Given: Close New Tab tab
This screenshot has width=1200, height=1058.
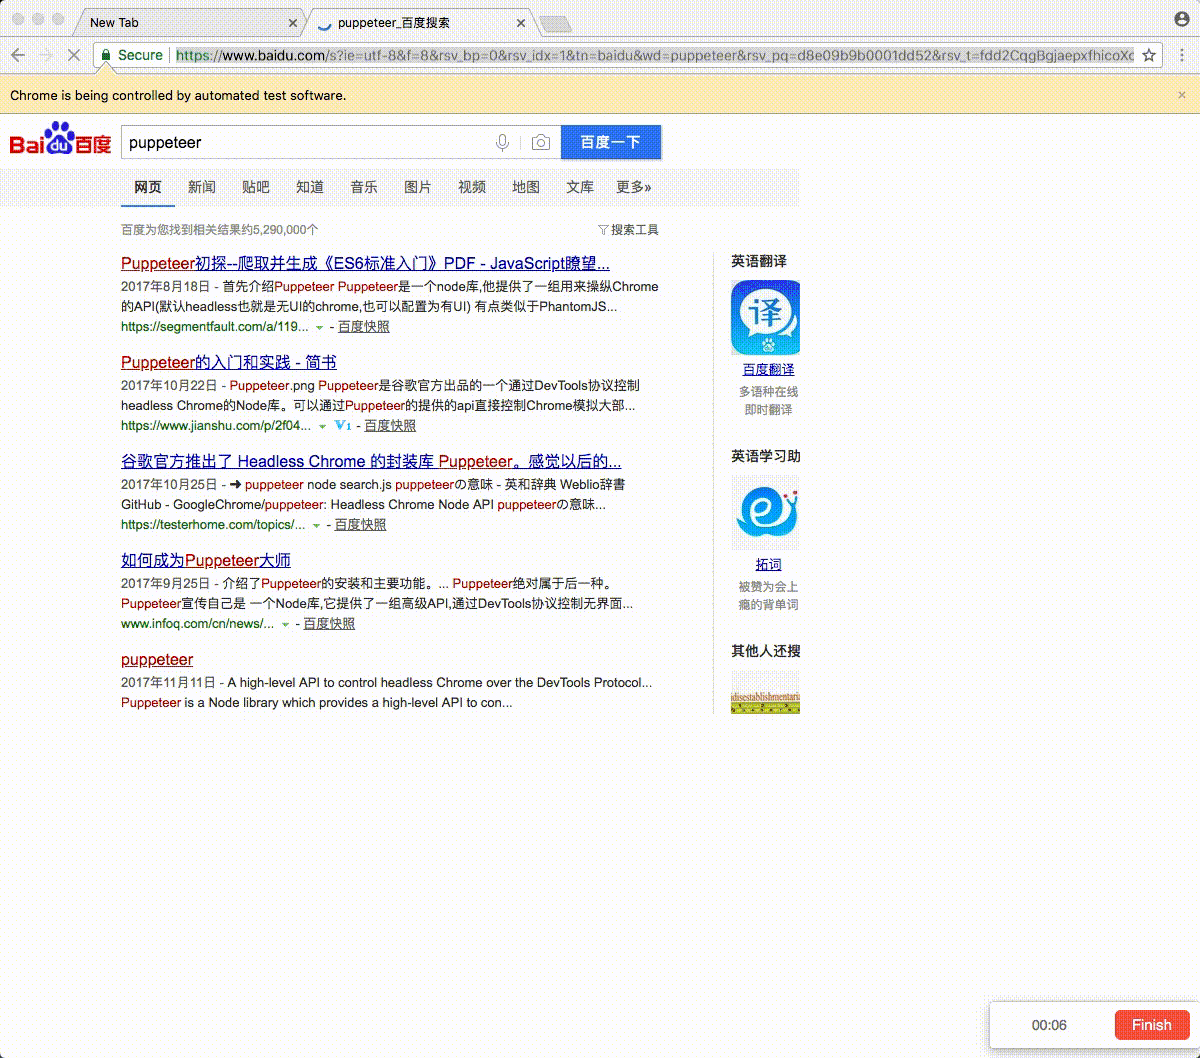Looking at the screenshot, I should [x=293, y=23].
